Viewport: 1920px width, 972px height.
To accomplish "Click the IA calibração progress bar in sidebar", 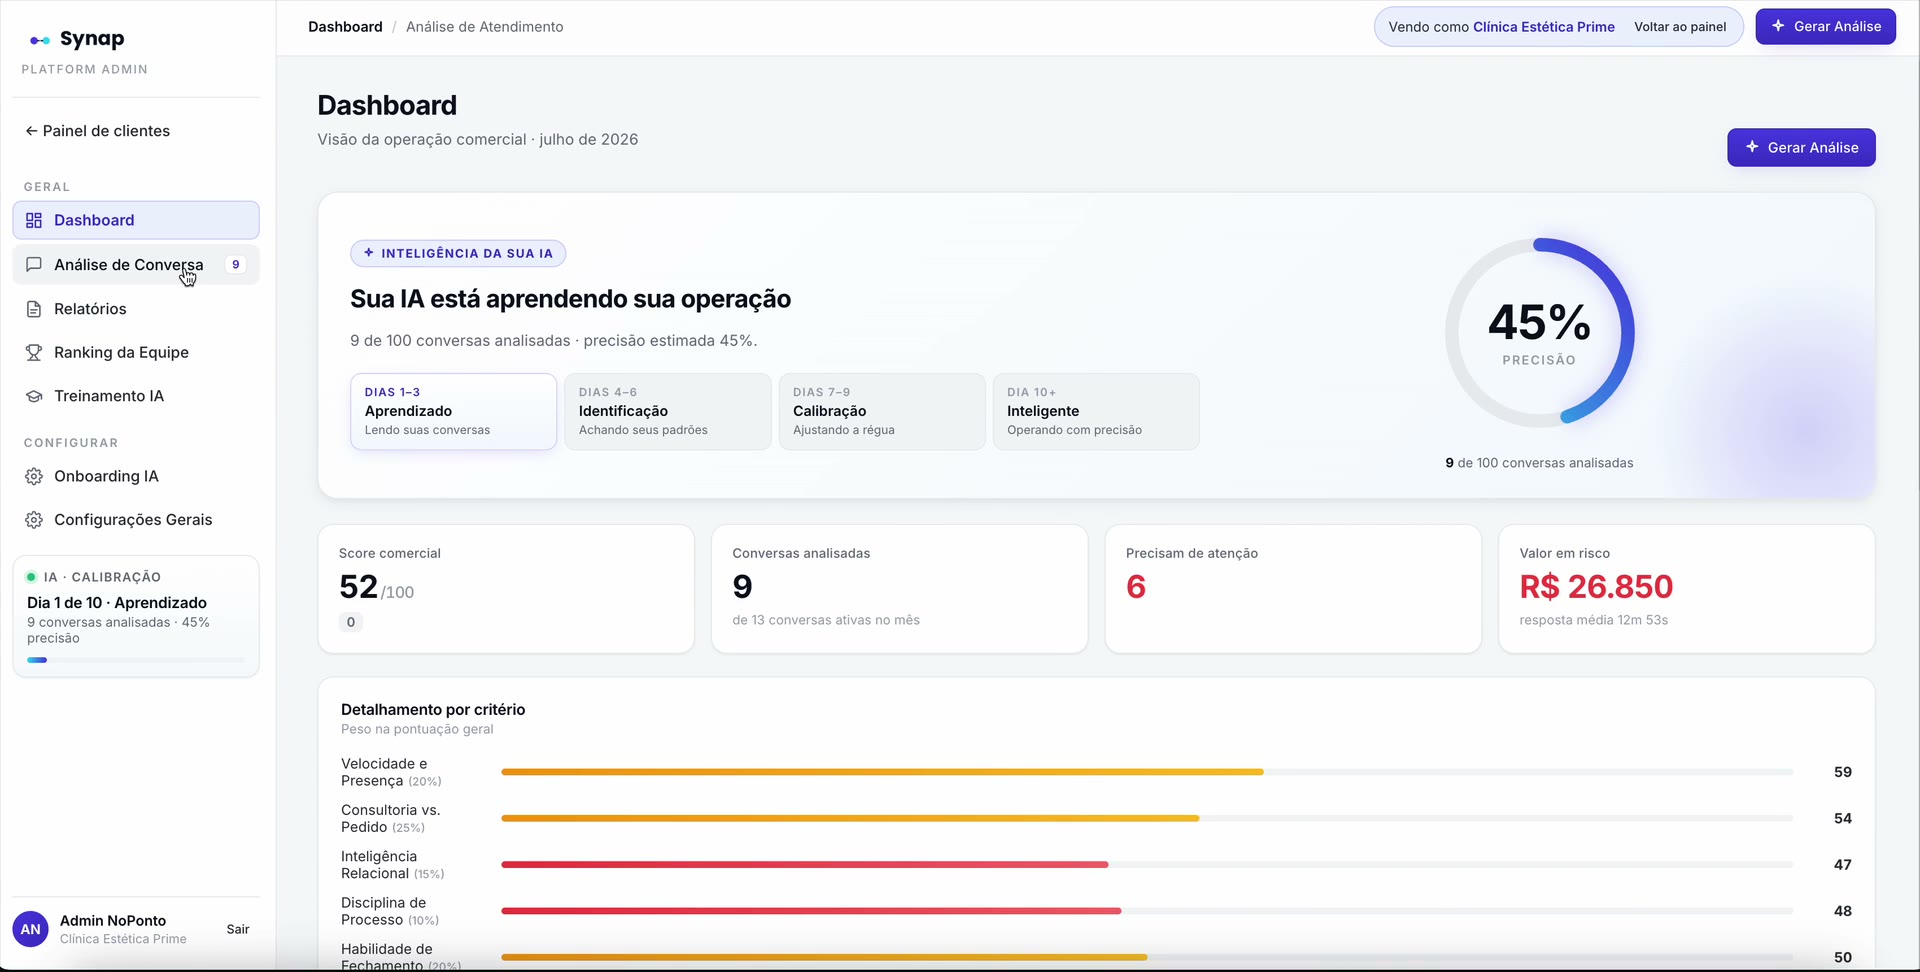I will 136,660.
